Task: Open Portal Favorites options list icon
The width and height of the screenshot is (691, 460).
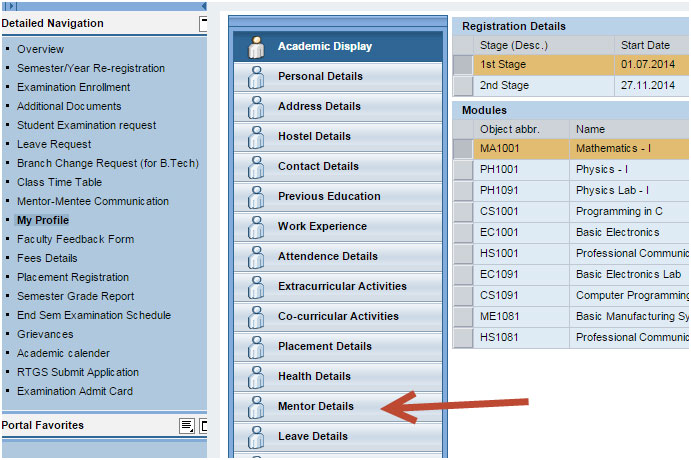Action: (186, 426)
